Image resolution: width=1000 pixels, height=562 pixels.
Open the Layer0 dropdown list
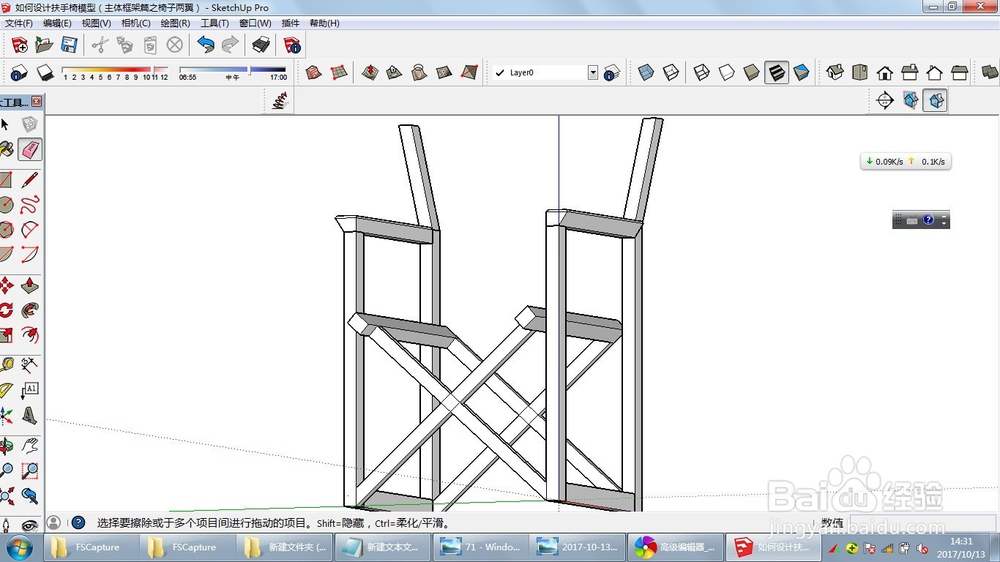592,73
